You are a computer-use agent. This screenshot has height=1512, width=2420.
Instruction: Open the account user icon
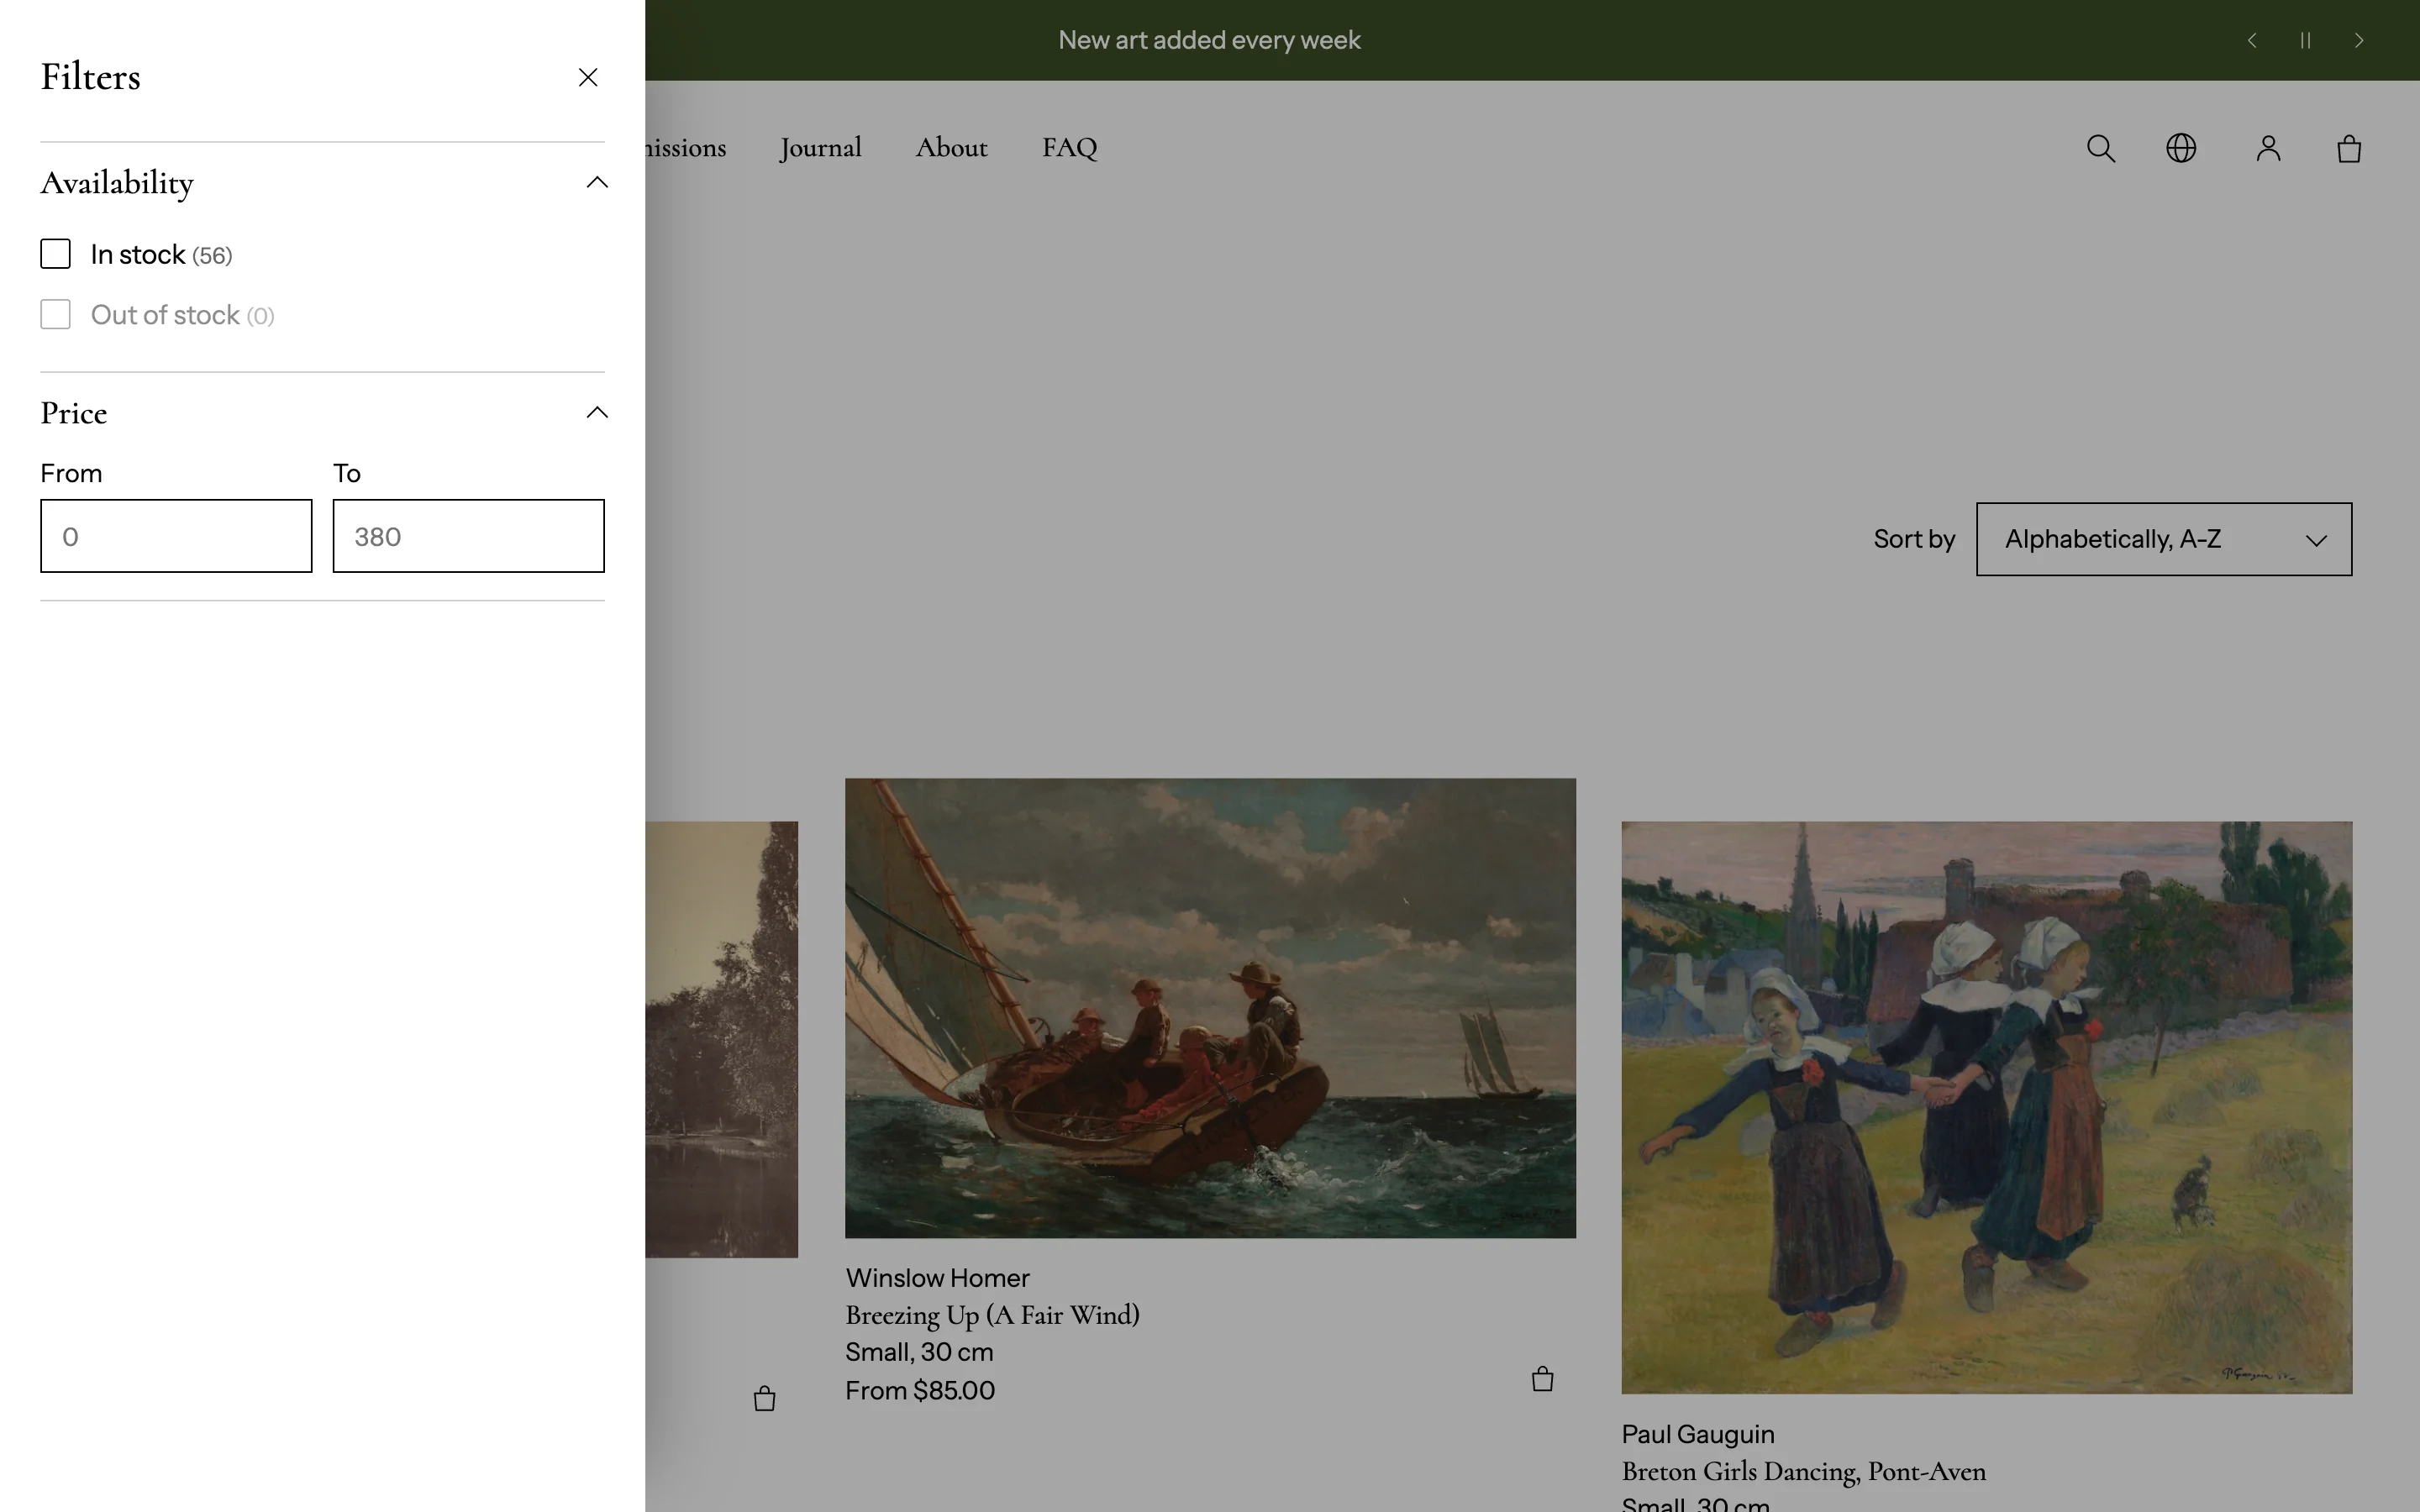tap(2269, 148)
